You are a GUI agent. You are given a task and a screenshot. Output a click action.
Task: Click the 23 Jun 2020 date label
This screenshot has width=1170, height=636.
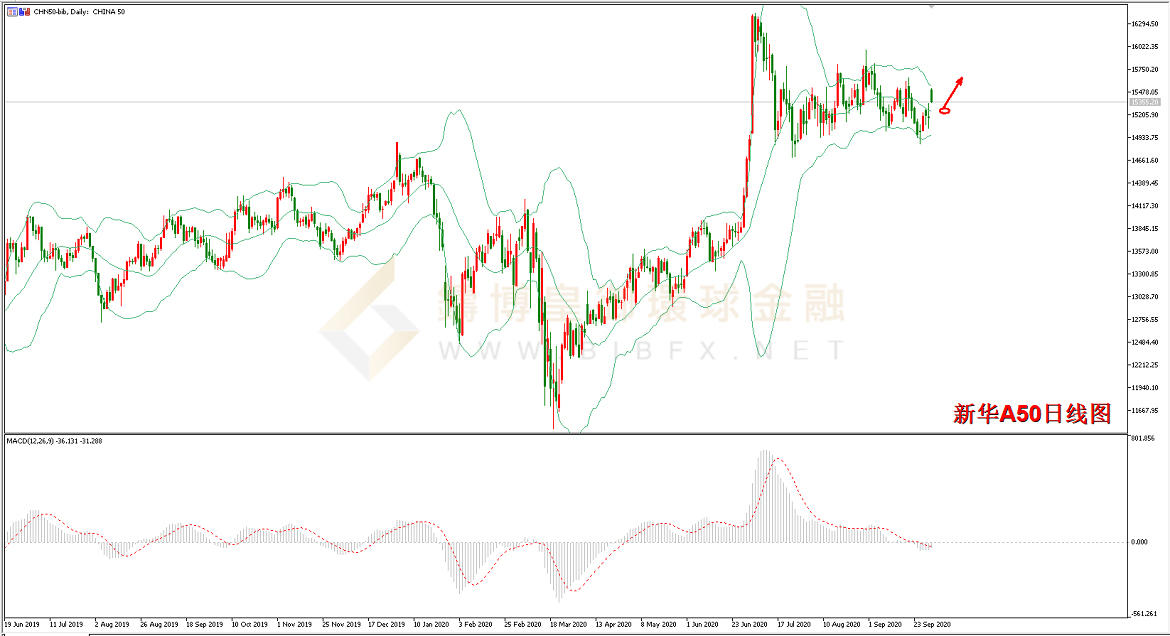750,622
